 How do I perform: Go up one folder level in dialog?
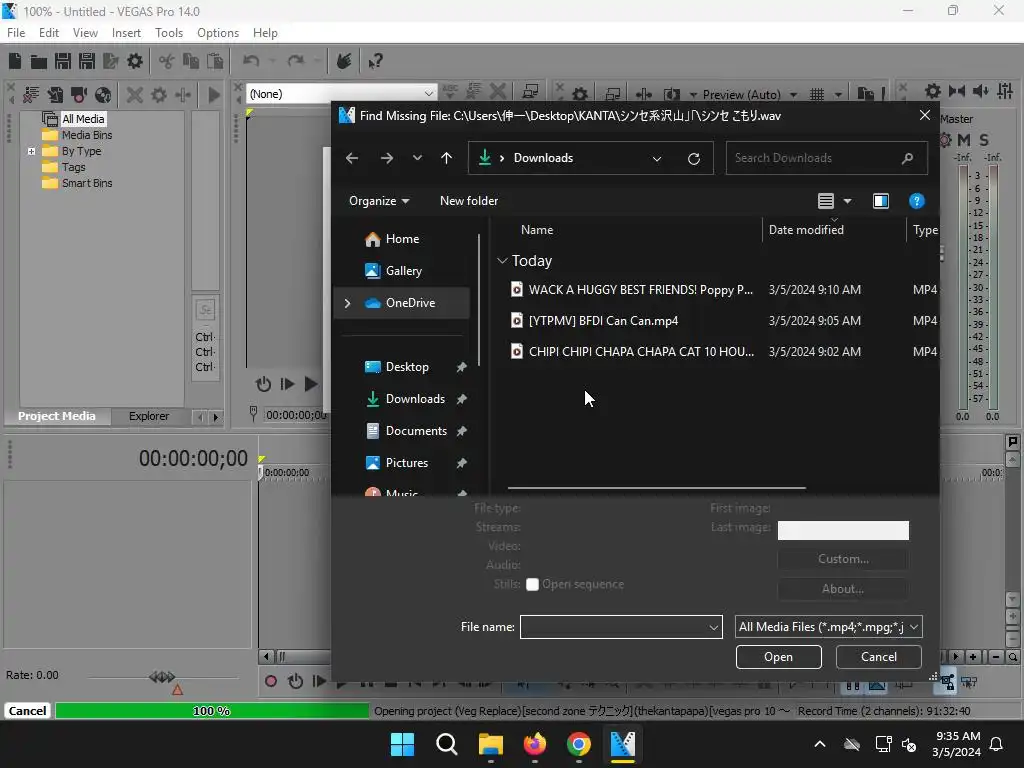click(447, 158)
